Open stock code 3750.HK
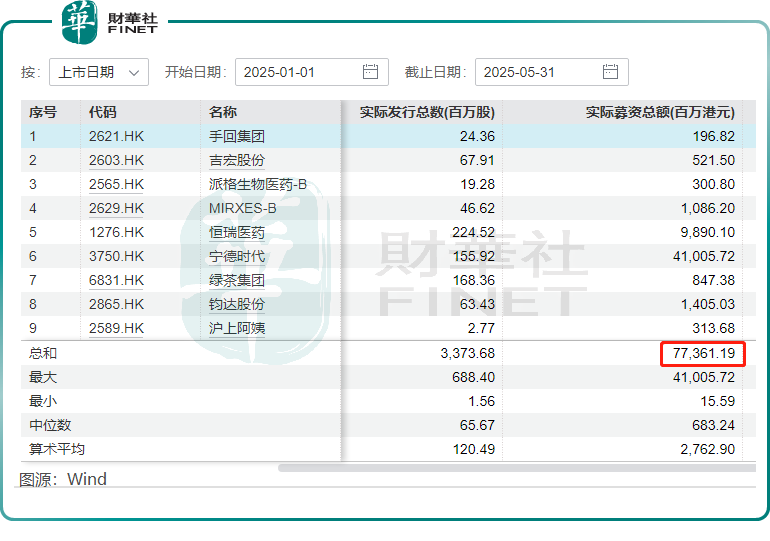 [116, 256]
